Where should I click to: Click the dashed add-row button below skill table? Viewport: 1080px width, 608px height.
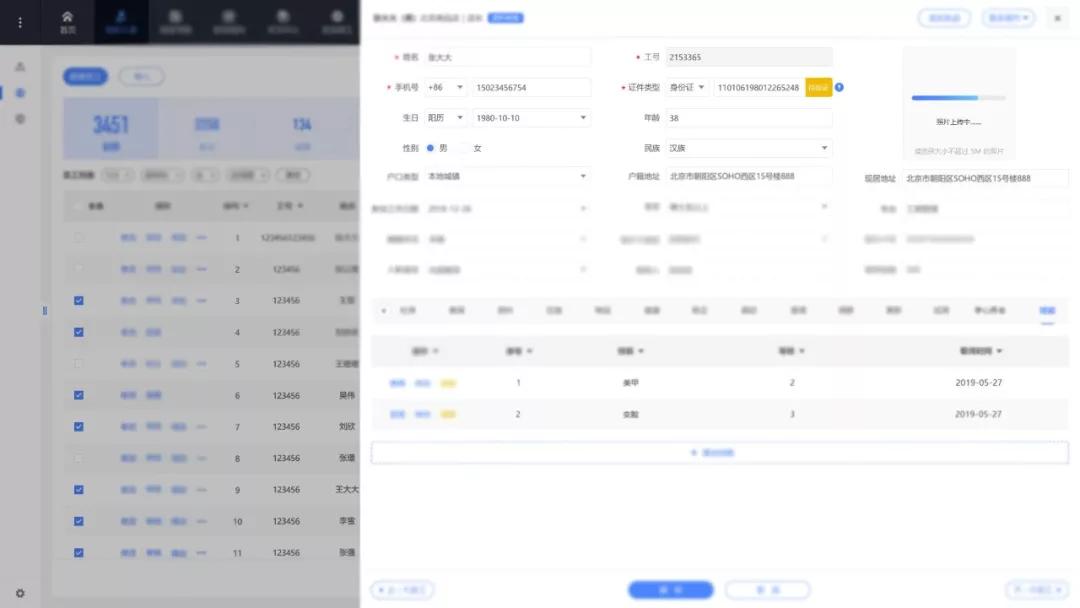[x=720, y=453]
